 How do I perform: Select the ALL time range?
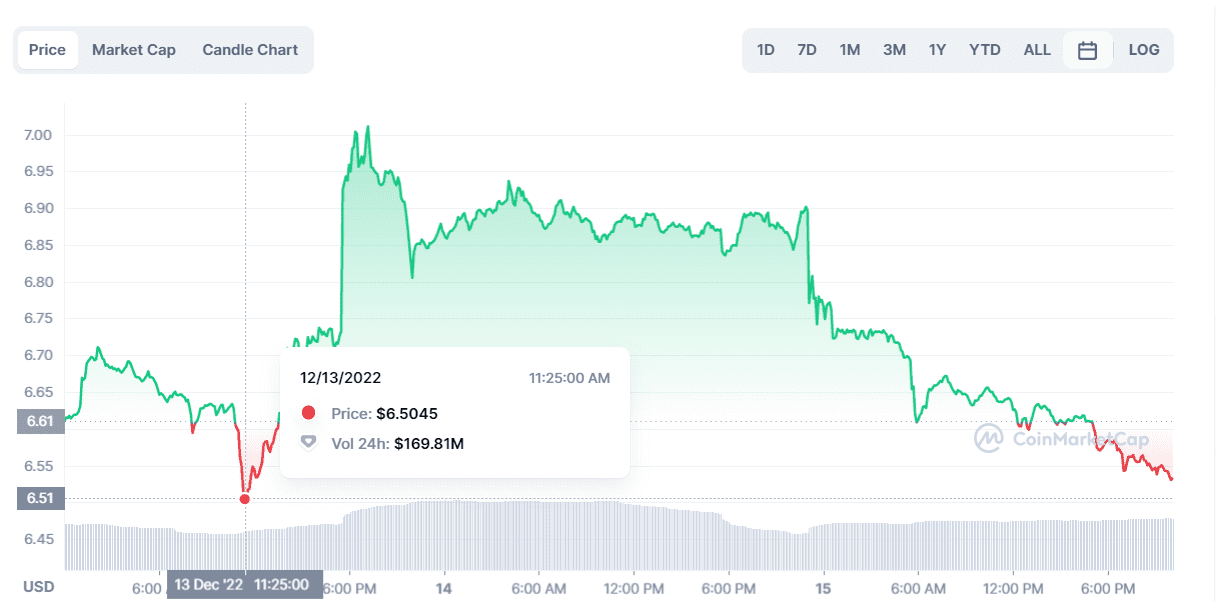1037,49
